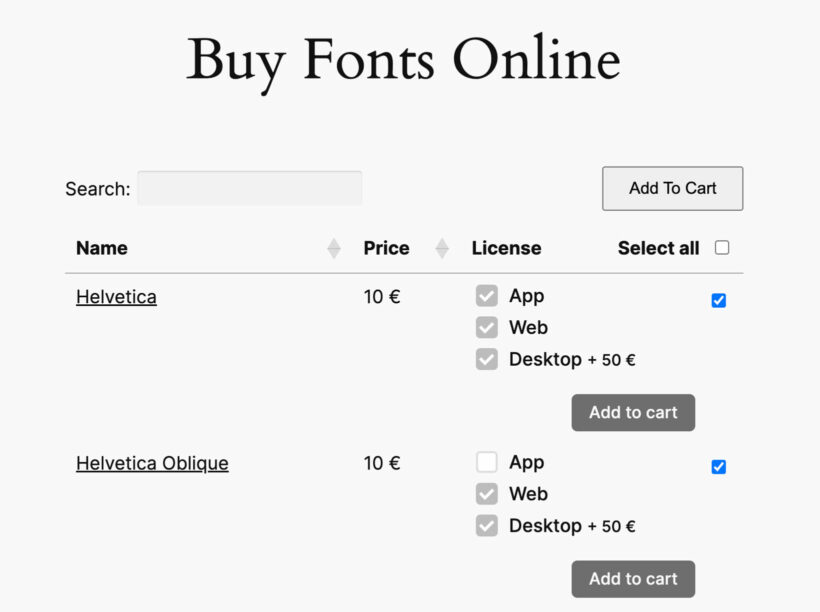Toggle the Web license for Helvetica Oblique
The image size is (820, 612).
tap(486, 494)
